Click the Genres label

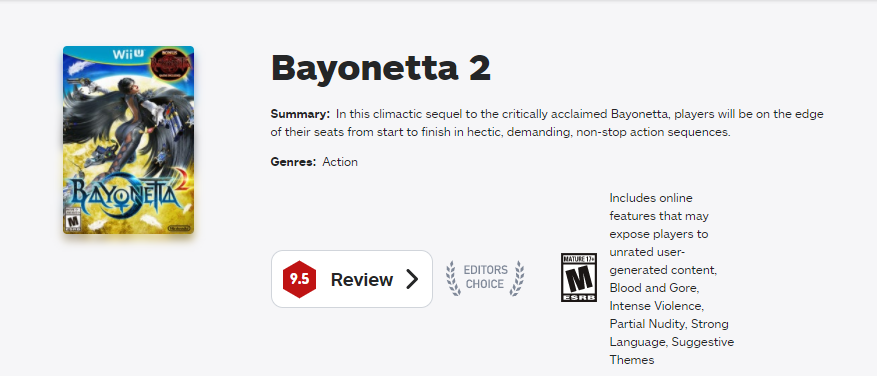(293, 162)
